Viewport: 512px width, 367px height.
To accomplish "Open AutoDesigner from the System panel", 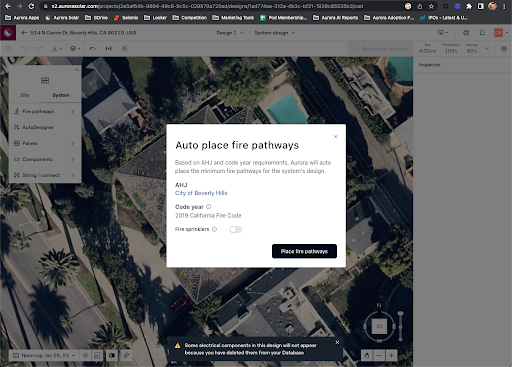I will tap(45, 127).
